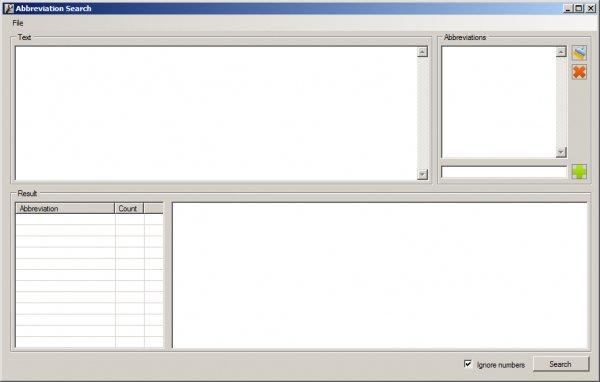
Task: Click the Abbreviation column header
Action: point(65,209)
